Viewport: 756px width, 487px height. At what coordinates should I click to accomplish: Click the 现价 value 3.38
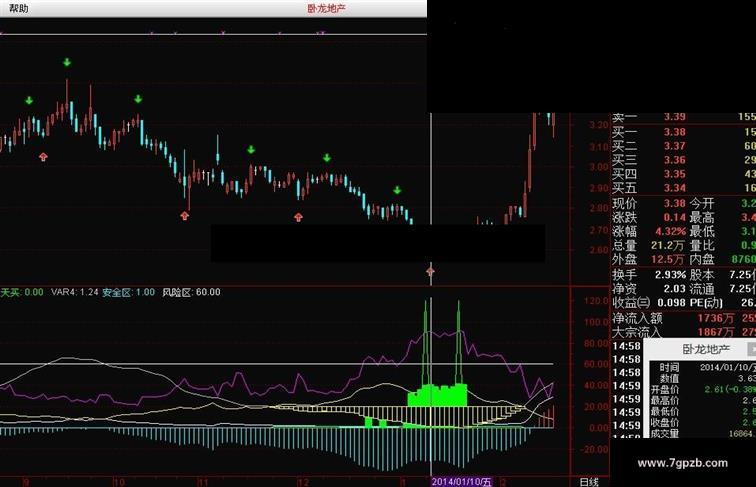[675, 203]
